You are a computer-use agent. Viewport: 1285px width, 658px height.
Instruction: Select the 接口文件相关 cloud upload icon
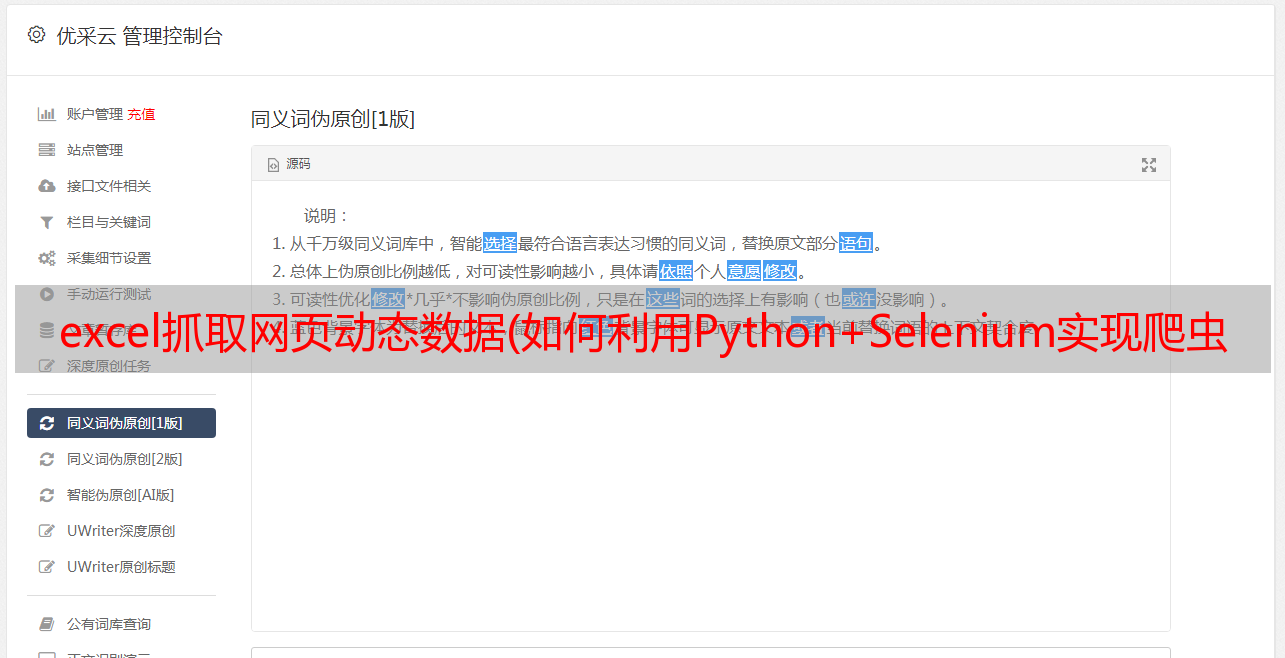[x=46, y=186]
